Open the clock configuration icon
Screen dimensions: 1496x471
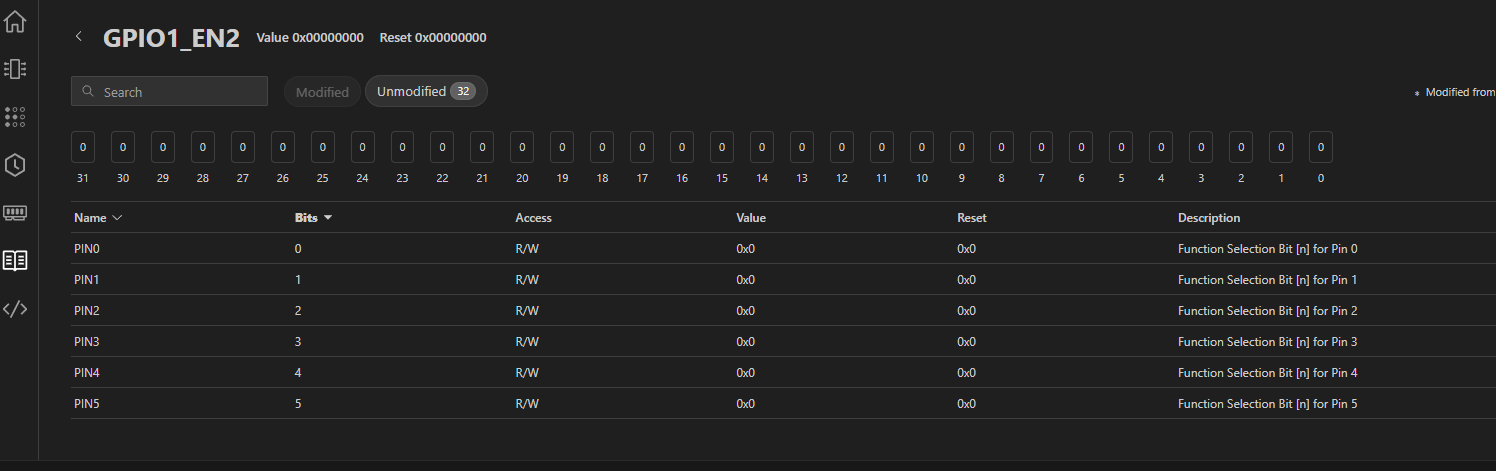[x=15, y=165]
